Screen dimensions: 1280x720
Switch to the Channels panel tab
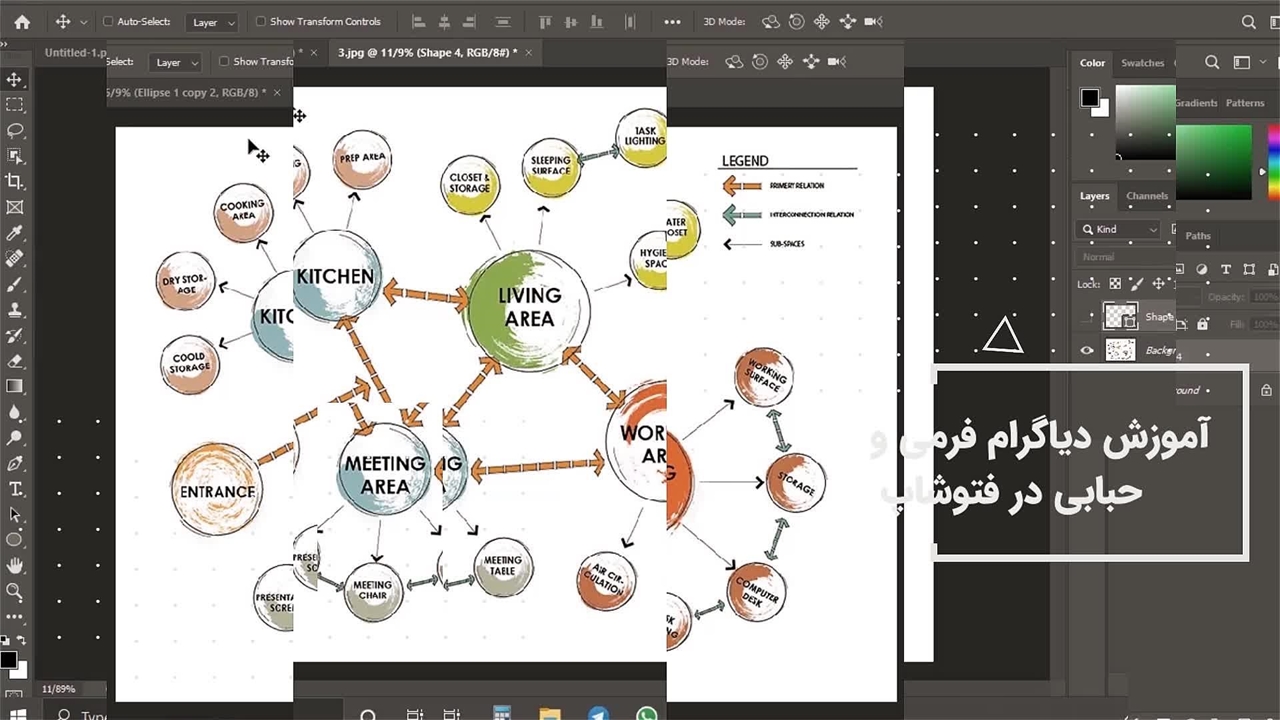click(1146, 196)
